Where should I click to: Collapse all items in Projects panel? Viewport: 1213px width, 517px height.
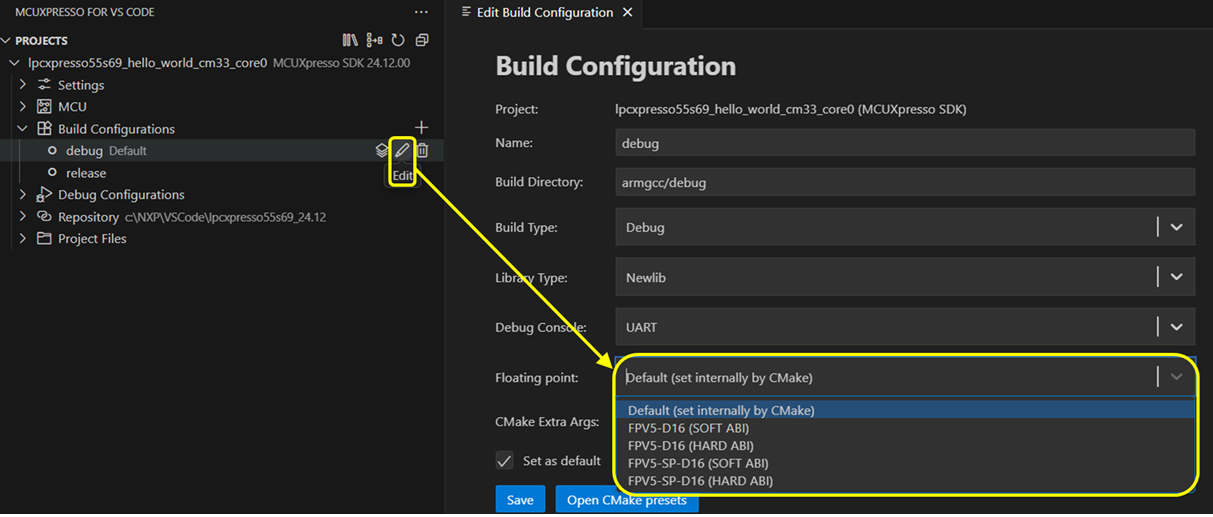coord(422,41)
